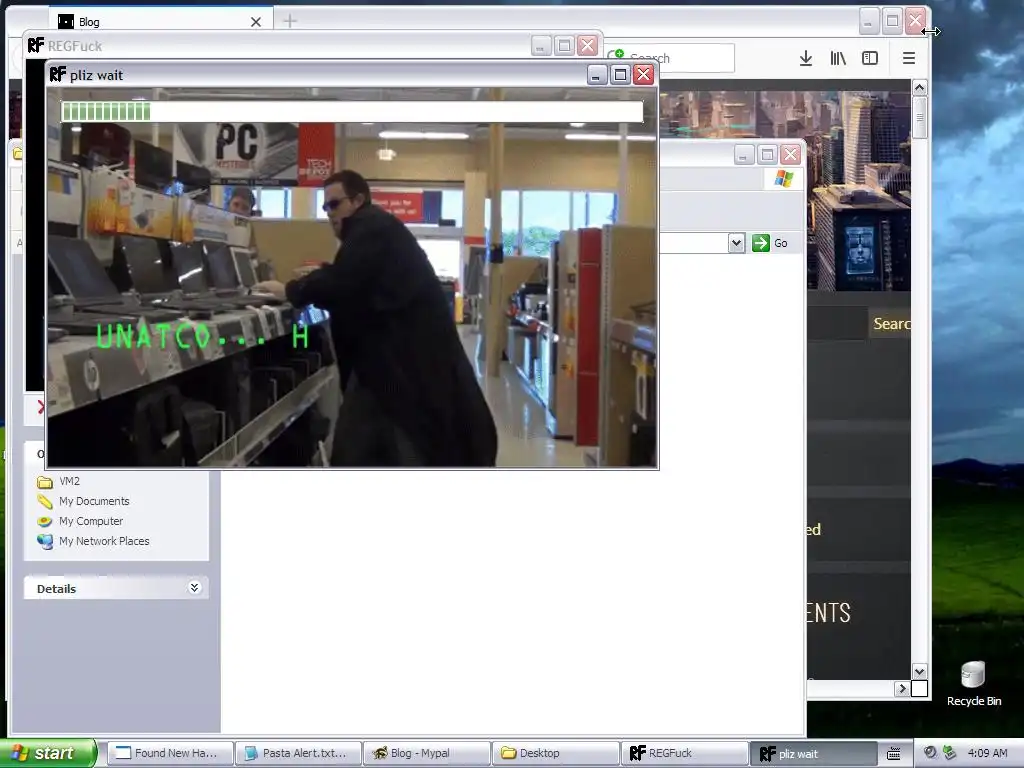The width and height of the screenshot is (1024, 768).
Task: Click the browser Search field
Action: 669,58
